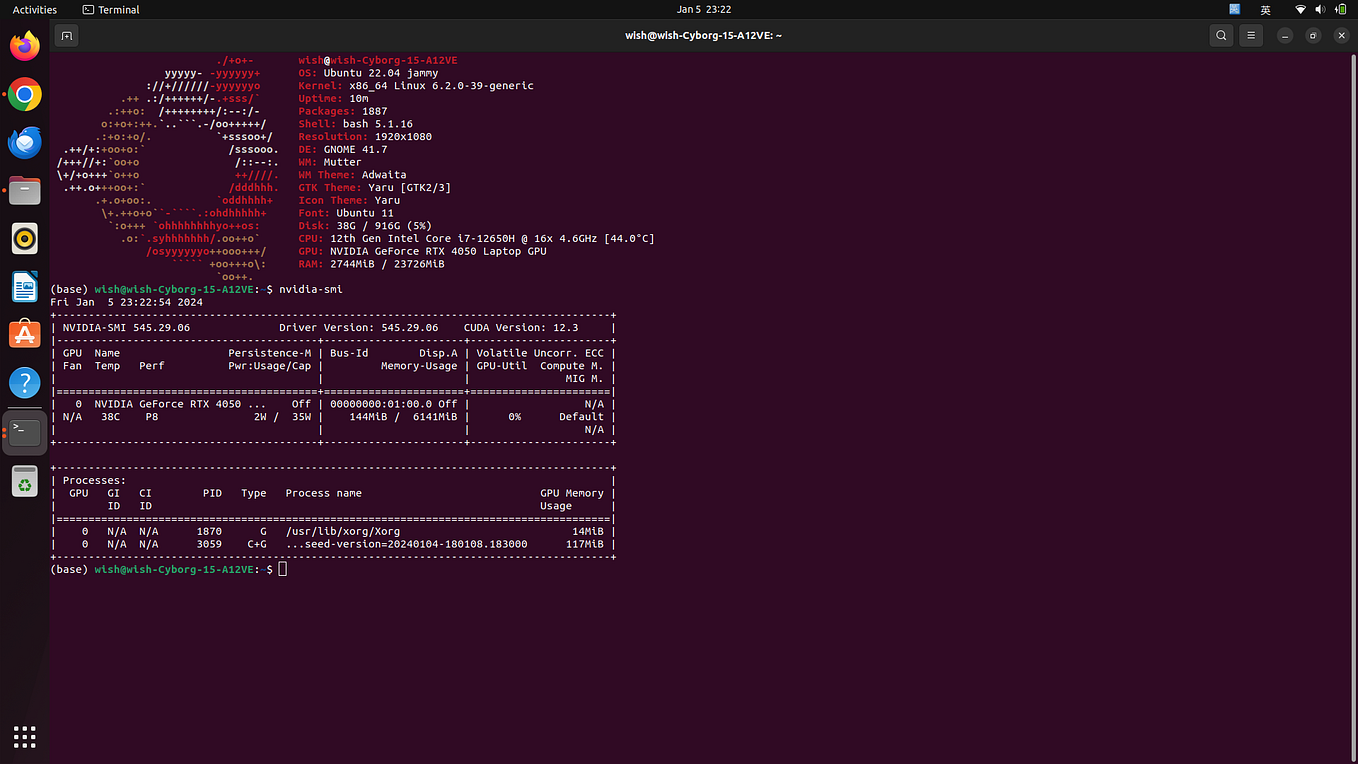Image resolution: width=1358 pixels, height=764 pixels.
Task: Open the calendar by clicking the clock
Action: [x=703, y=9]
